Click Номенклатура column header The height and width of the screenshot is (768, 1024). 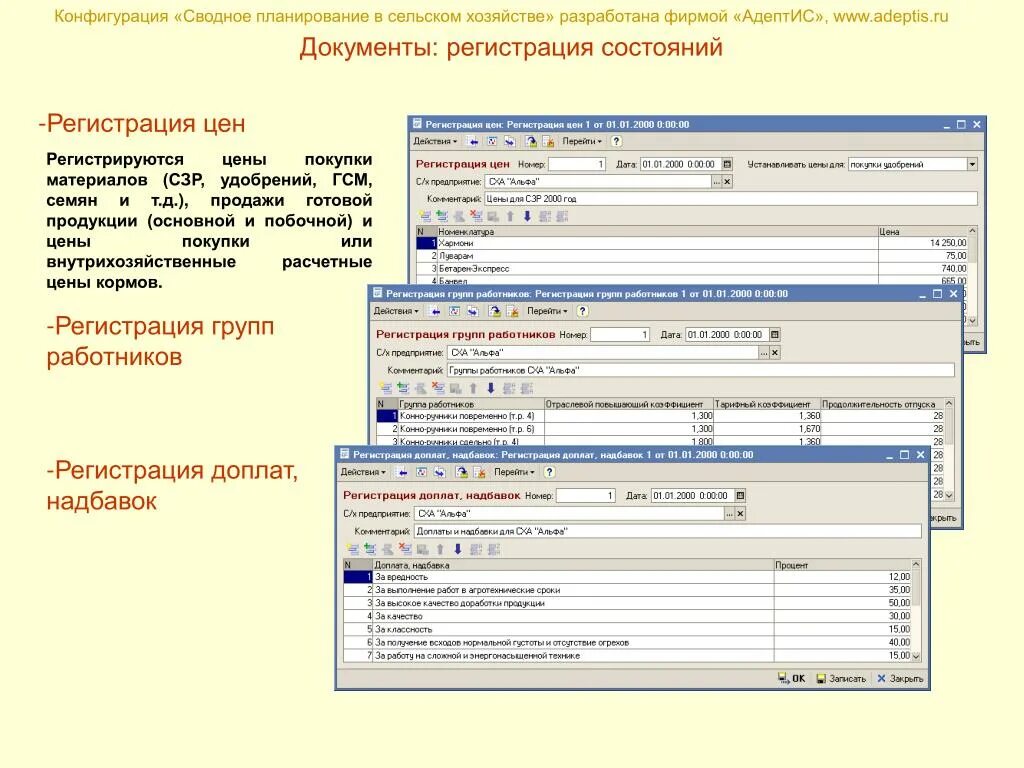657,231
